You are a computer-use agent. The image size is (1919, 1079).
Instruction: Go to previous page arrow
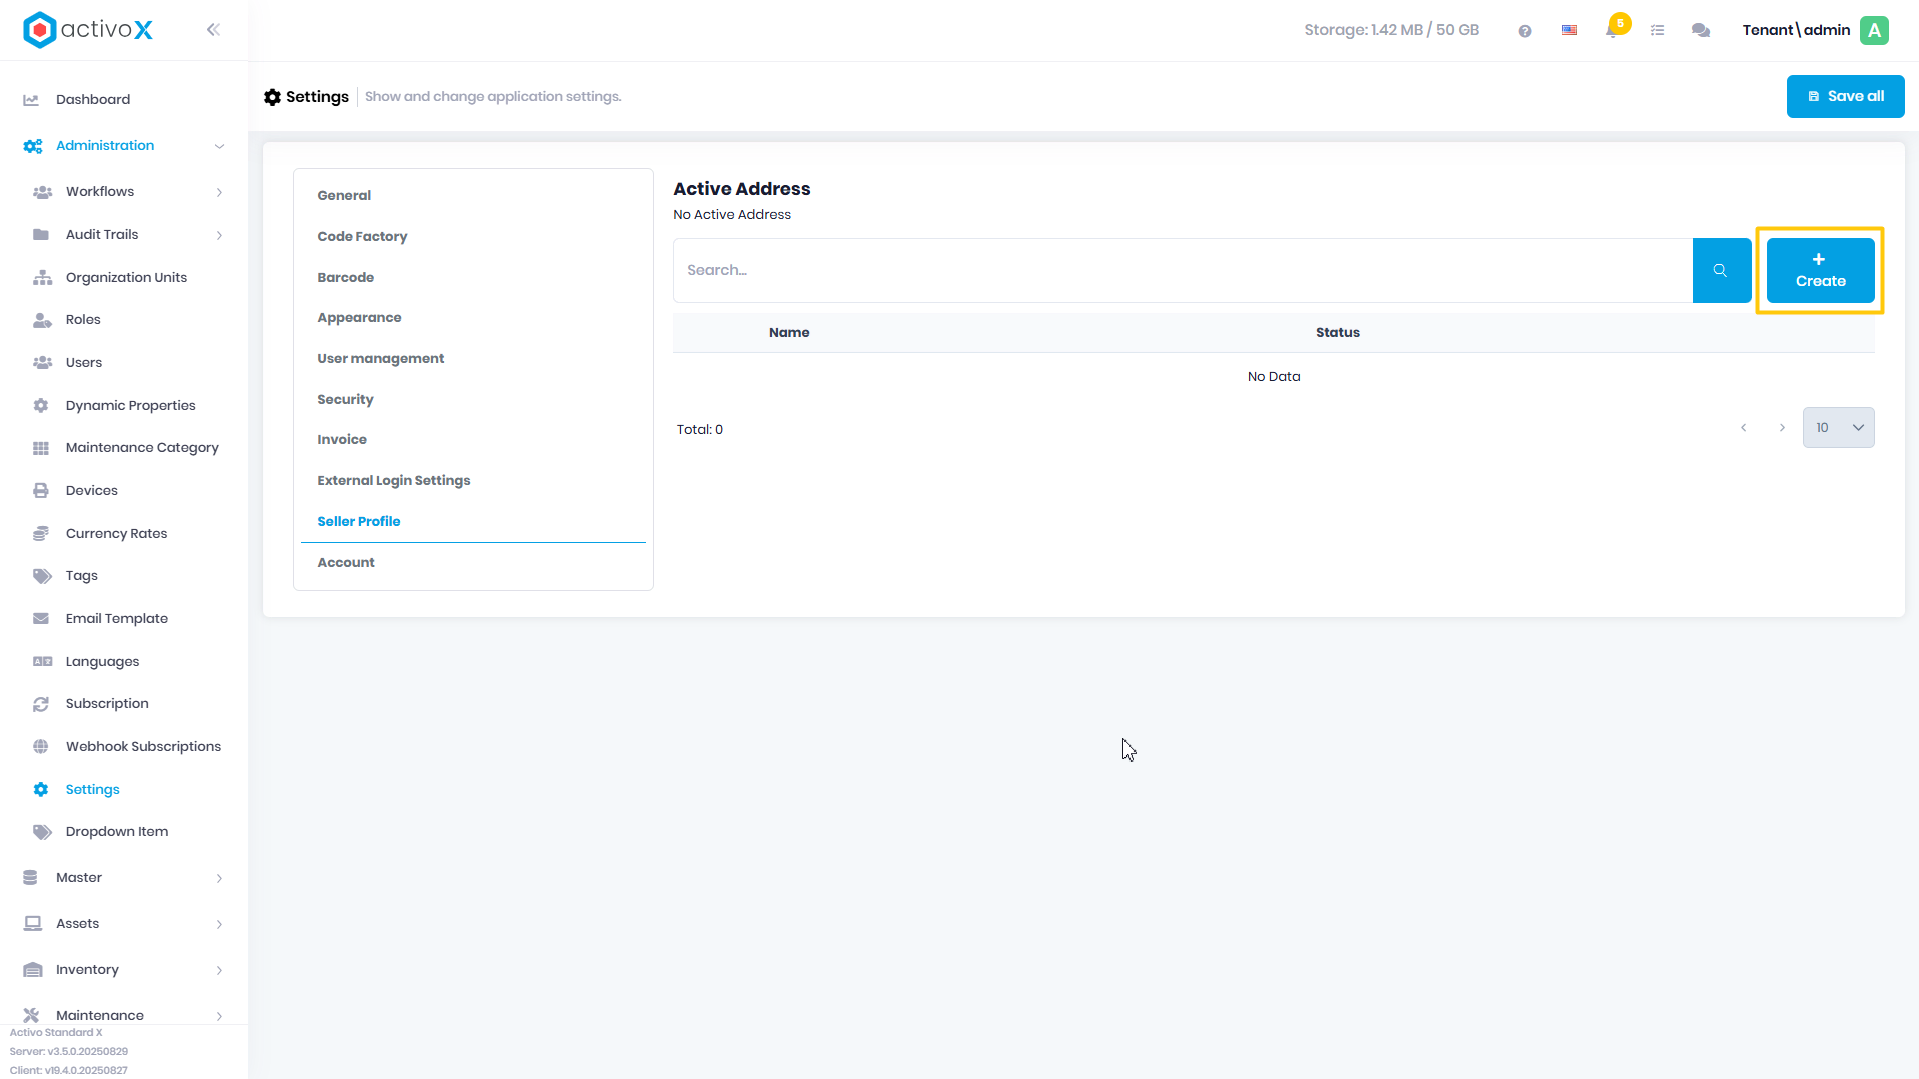click(1743, 428)
